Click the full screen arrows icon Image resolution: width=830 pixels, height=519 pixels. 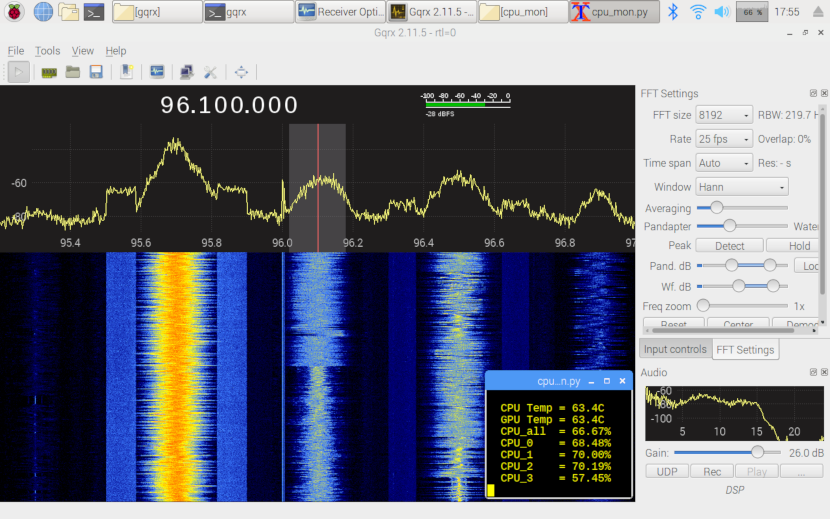point(241,72)
